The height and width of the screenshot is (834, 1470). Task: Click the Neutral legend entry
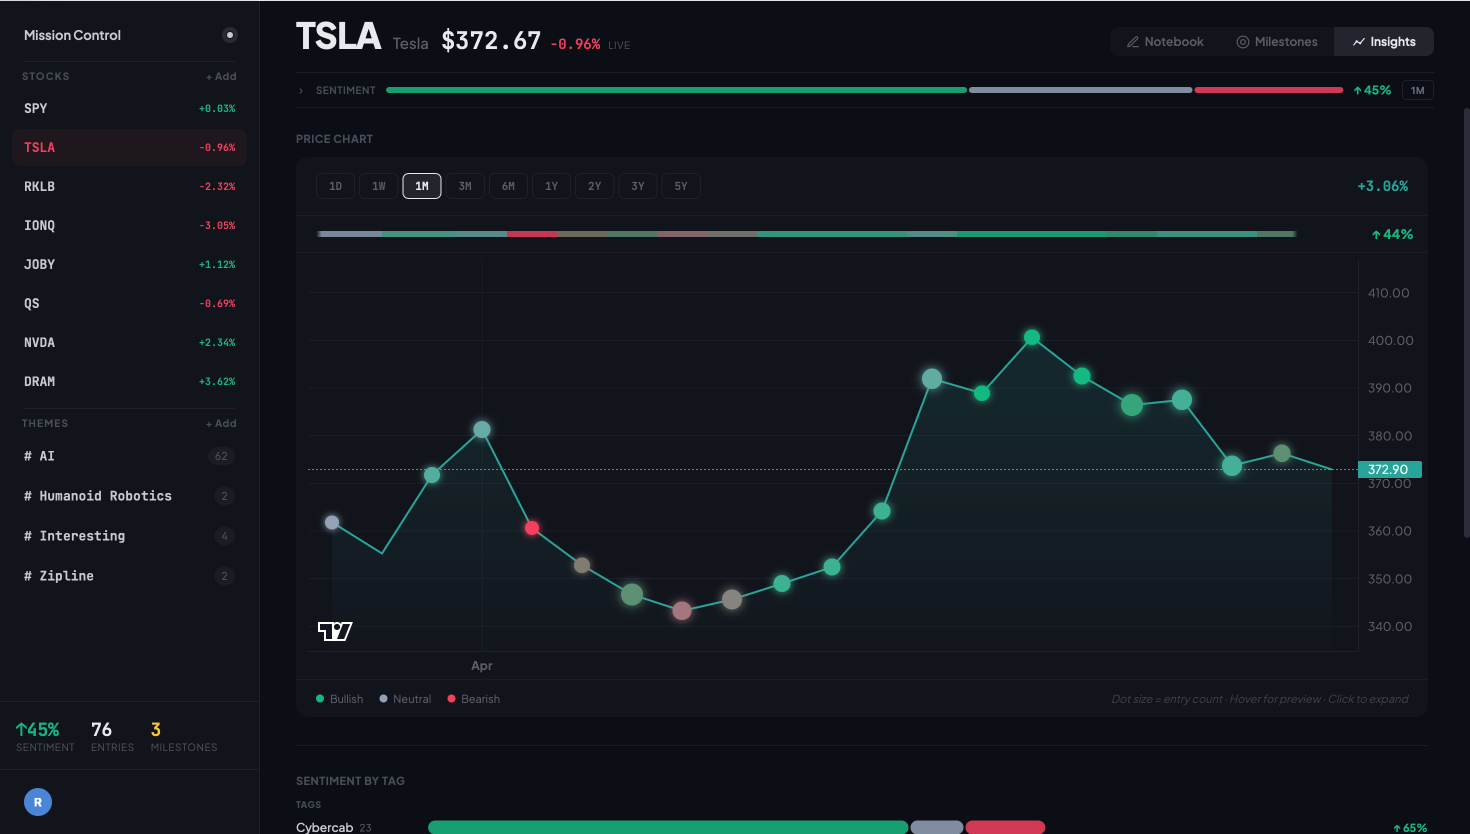[405, 699]
